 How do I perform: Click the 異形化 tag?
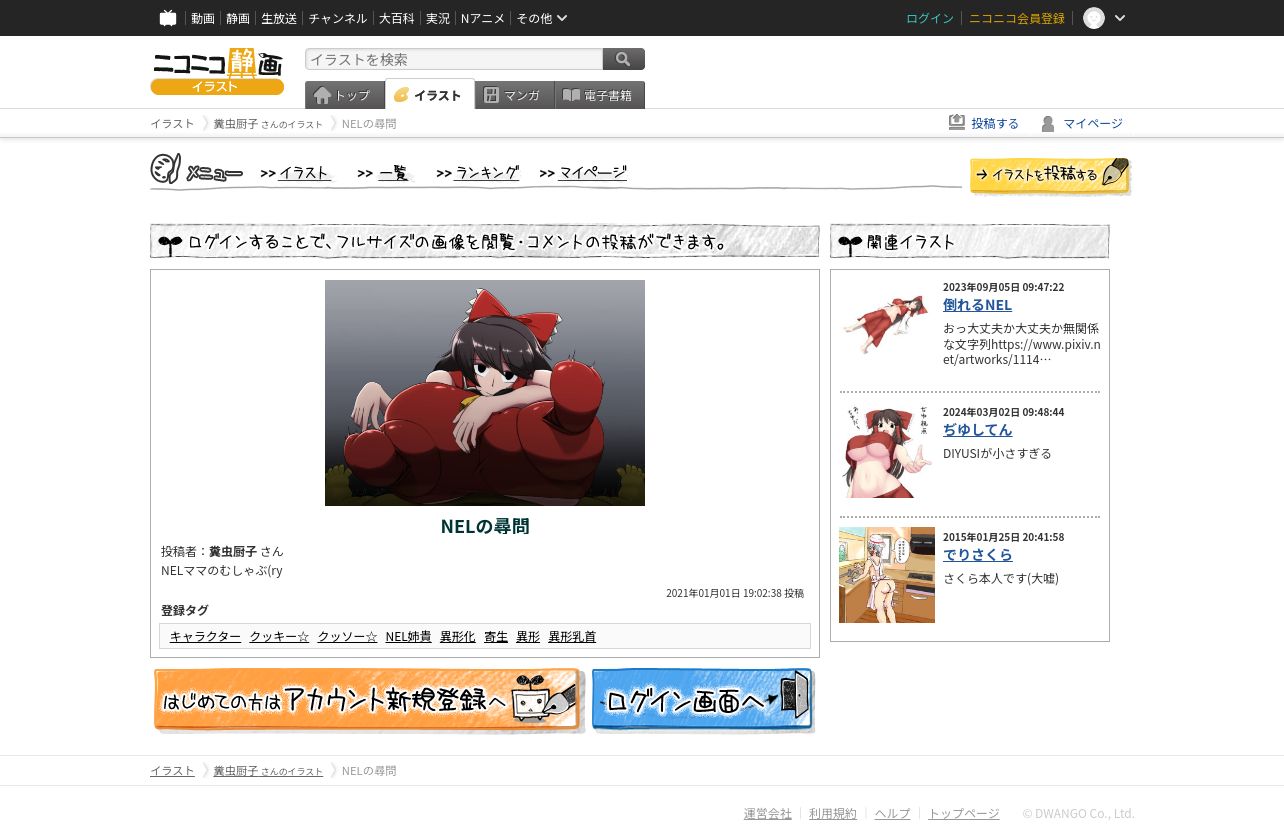tap(458, 637)
